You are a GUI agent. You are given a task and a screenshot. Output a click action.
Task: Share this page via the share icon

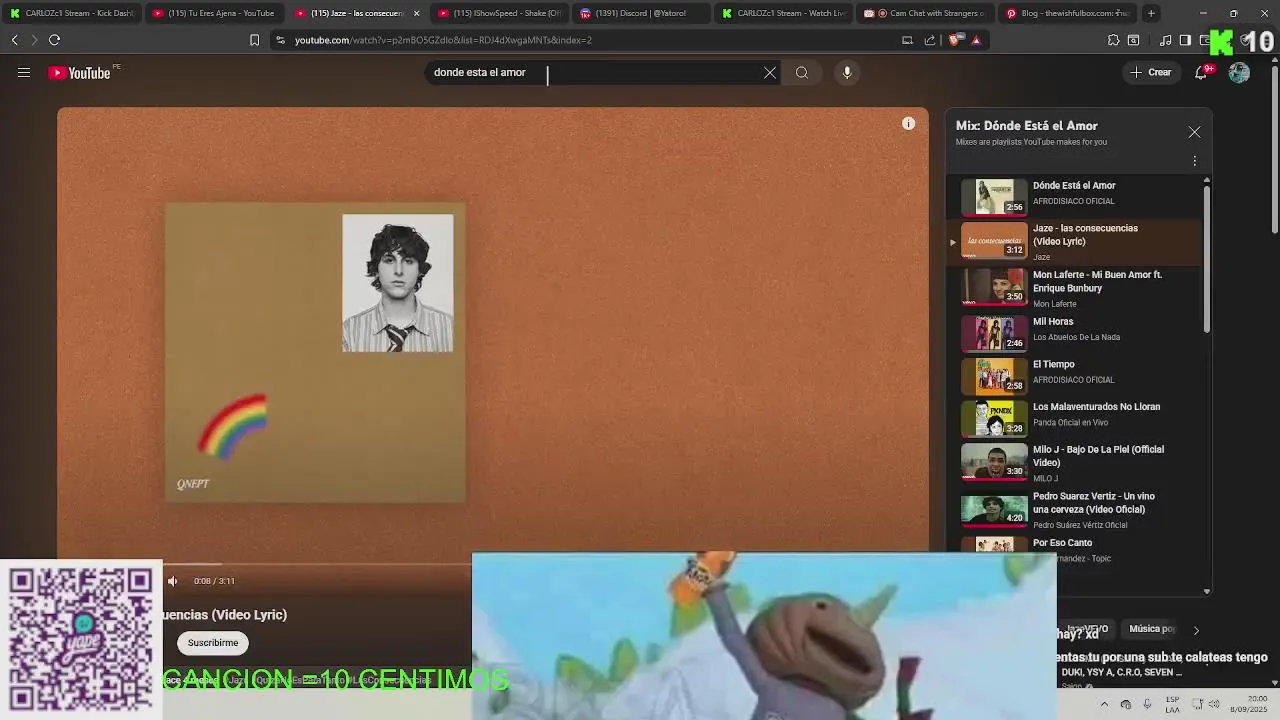click(930, 40)
